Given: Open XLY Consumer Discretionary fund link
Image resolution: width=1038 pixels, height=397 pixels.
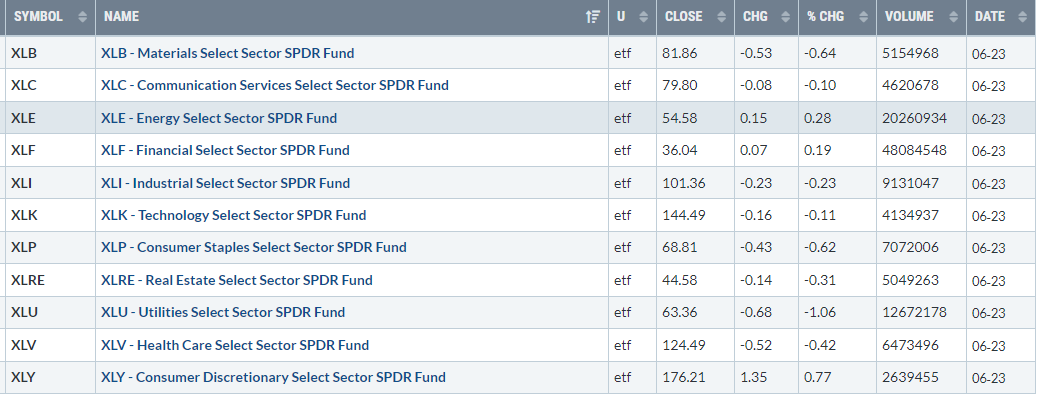Looking at the screenshot, I should point(273,377).
